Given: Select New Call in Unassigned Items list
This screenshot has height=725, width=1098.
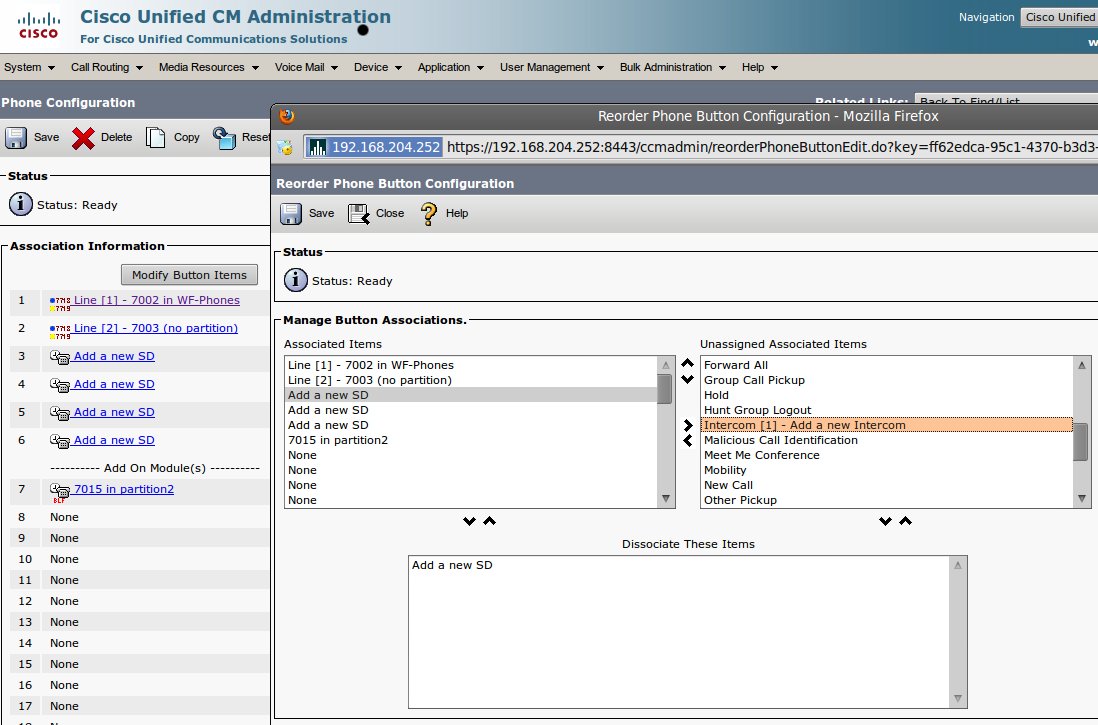Looking at the screenshot, I should pos(887,485).
